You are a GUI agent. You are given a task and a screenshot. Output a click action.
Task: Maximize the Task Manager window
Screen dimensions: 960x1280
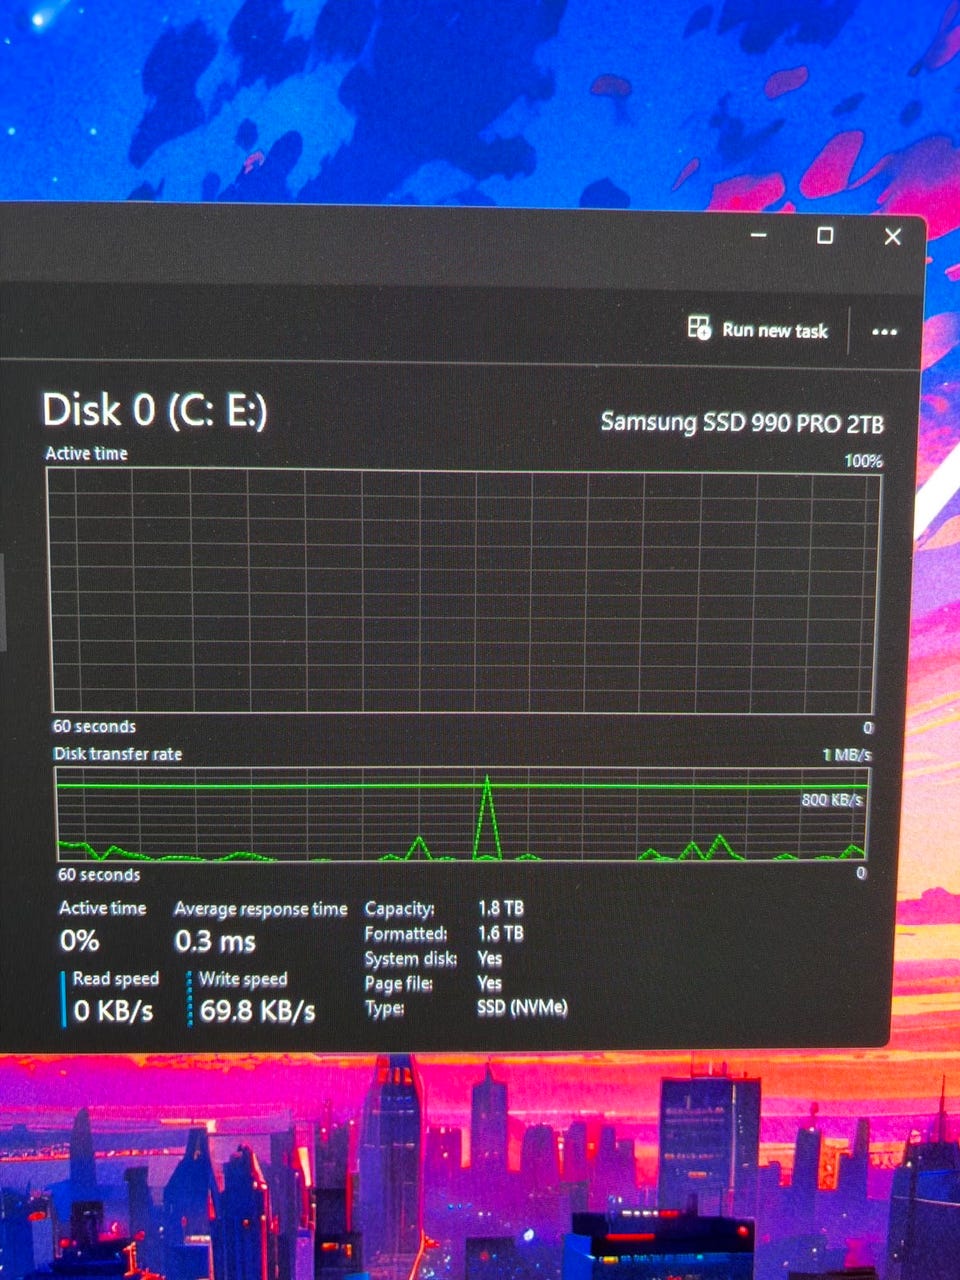click(x=825, y=235)
